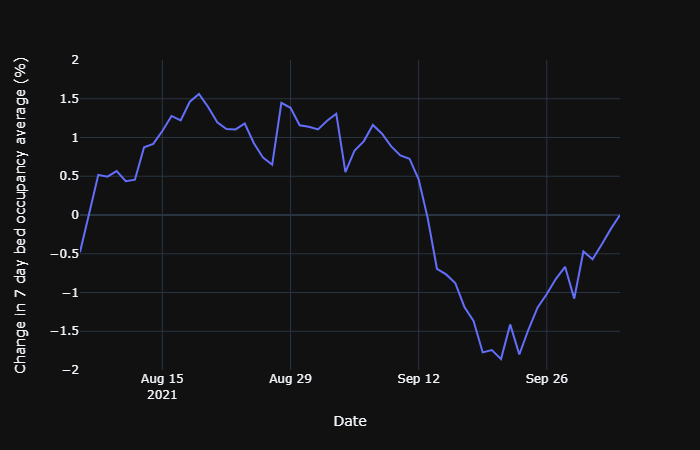
Task: Click the 'Sep 12' x-axis tick label
Action: pyautogui.click(x=418, y=379)
